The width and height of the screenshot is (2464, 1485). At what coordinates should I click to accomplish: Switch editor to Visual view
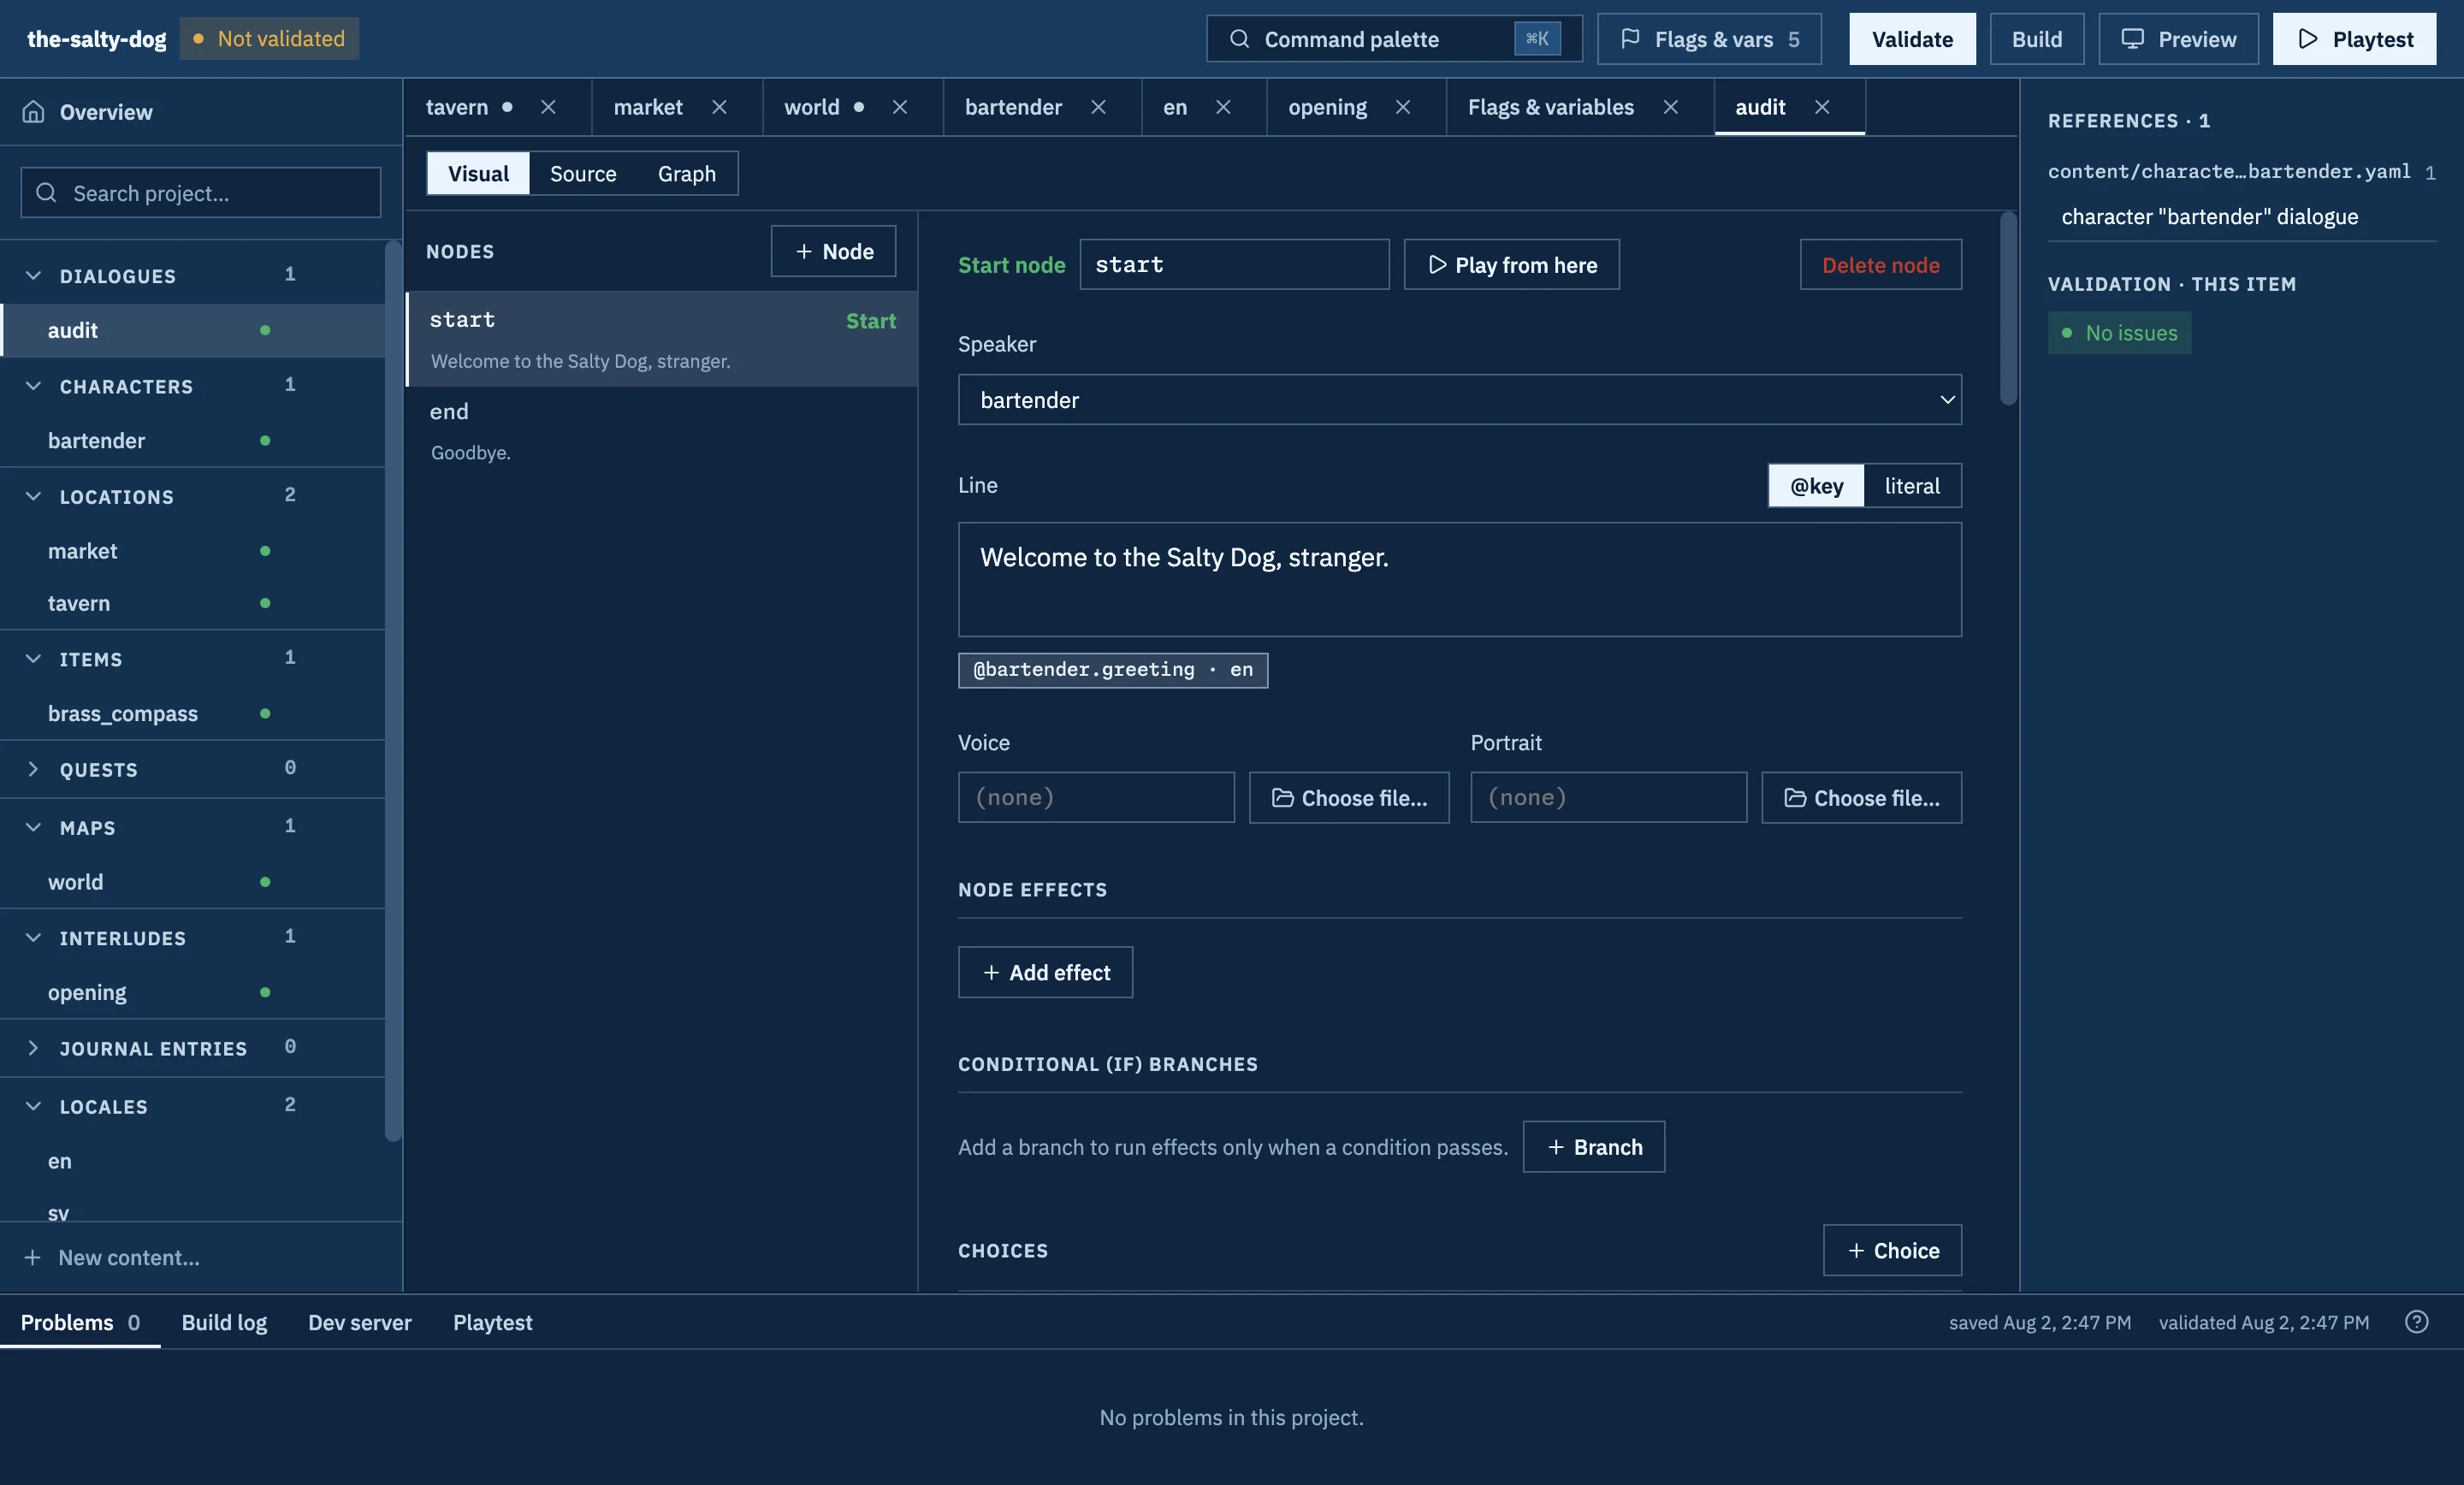click(478, 174)
